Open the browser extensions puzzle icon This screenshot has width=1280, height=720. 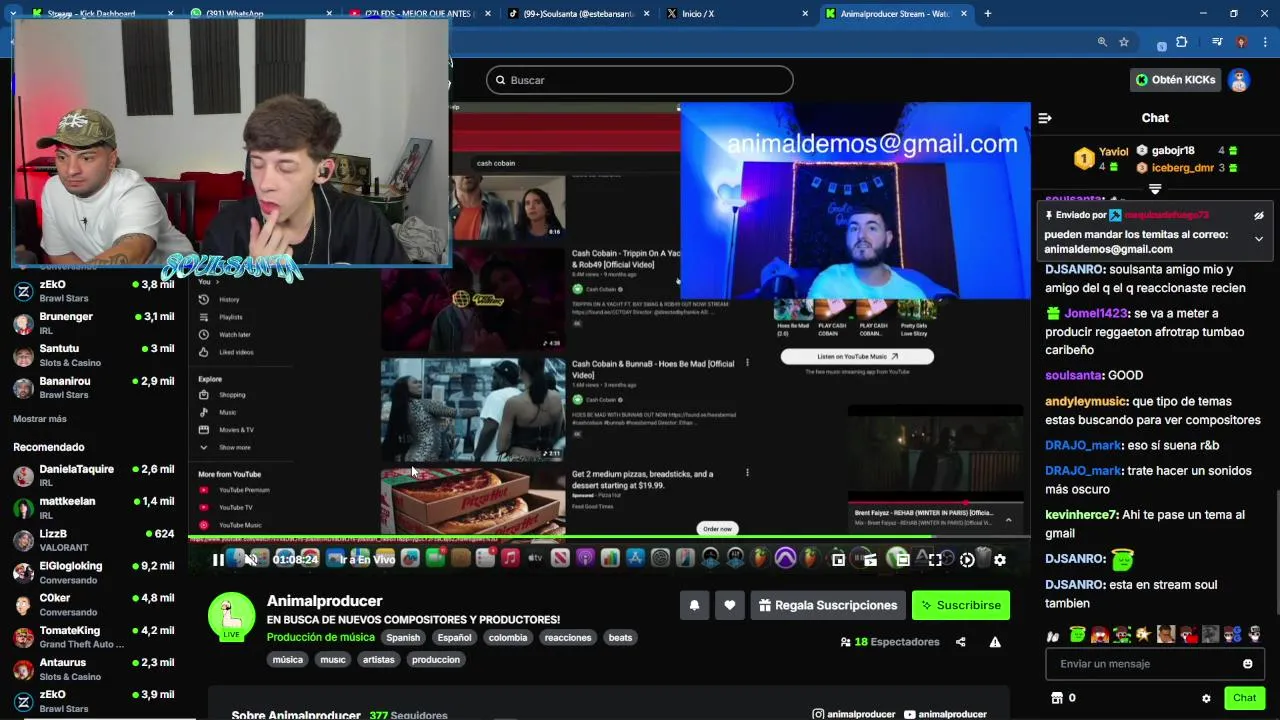[x=1182, y=42]
